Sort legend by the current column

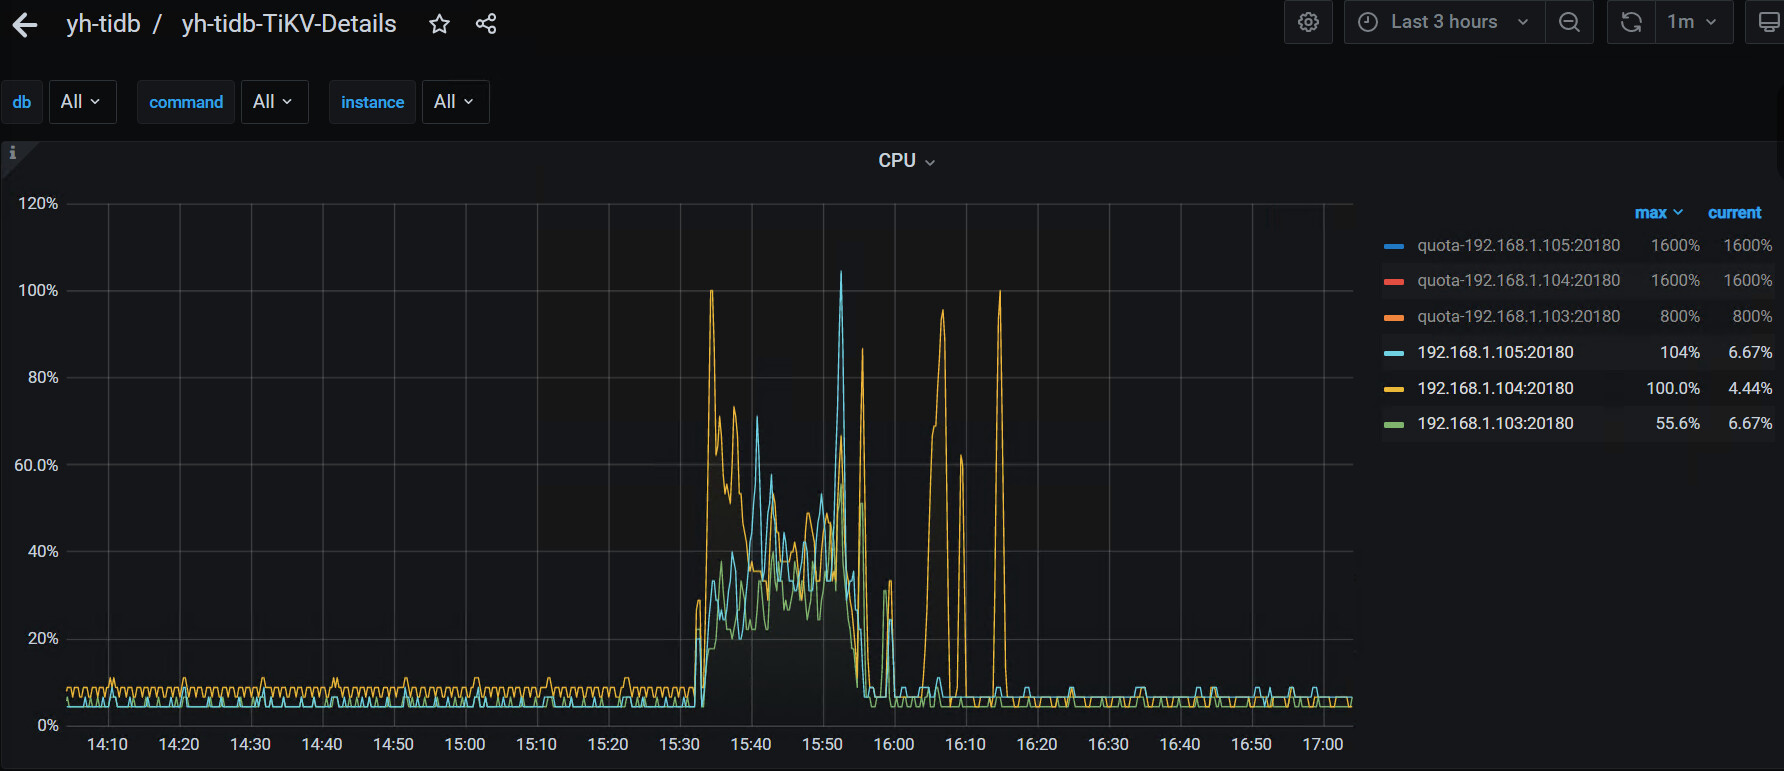[x=1734, y=213]
